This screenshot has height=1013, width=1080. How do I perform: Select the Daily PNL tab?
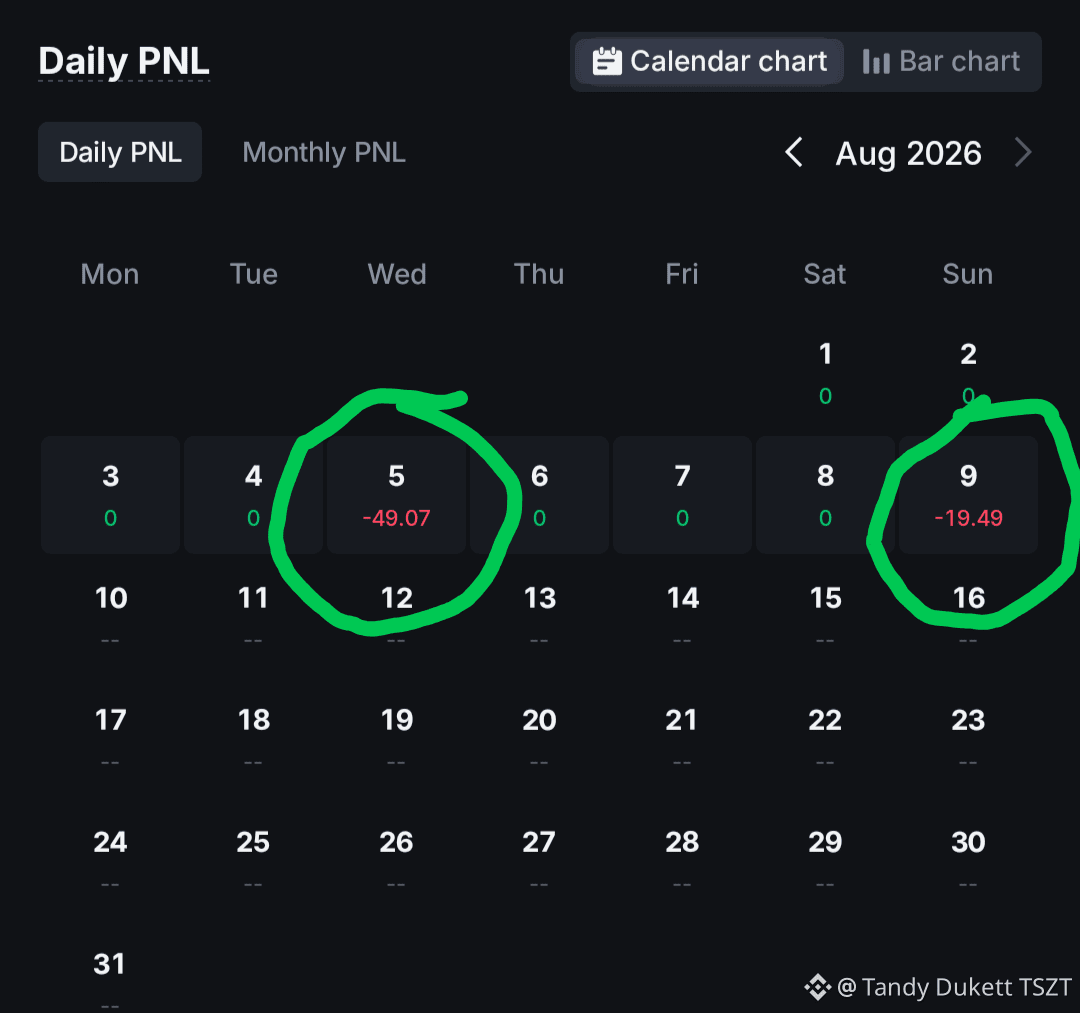pyautogui.click(x=120, y=152)
